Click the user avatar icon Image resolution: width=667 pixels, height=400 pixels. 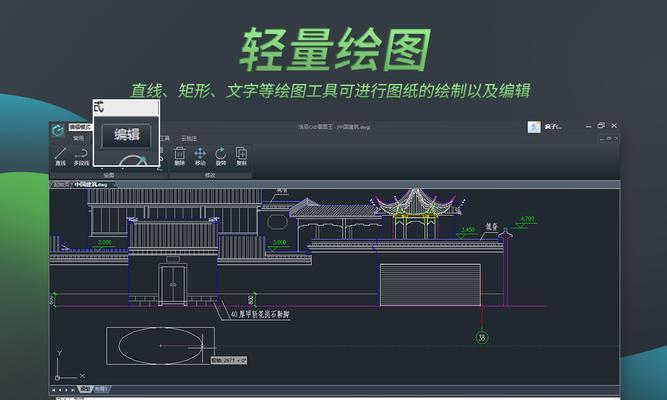534,126
